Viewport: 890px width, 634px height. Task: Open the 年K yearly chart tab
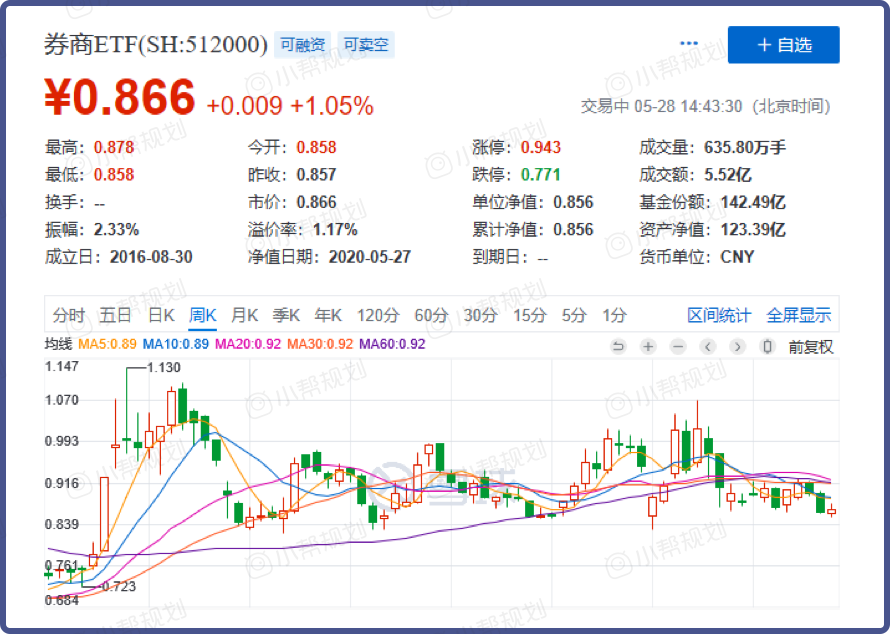click(x=328, y=315)
